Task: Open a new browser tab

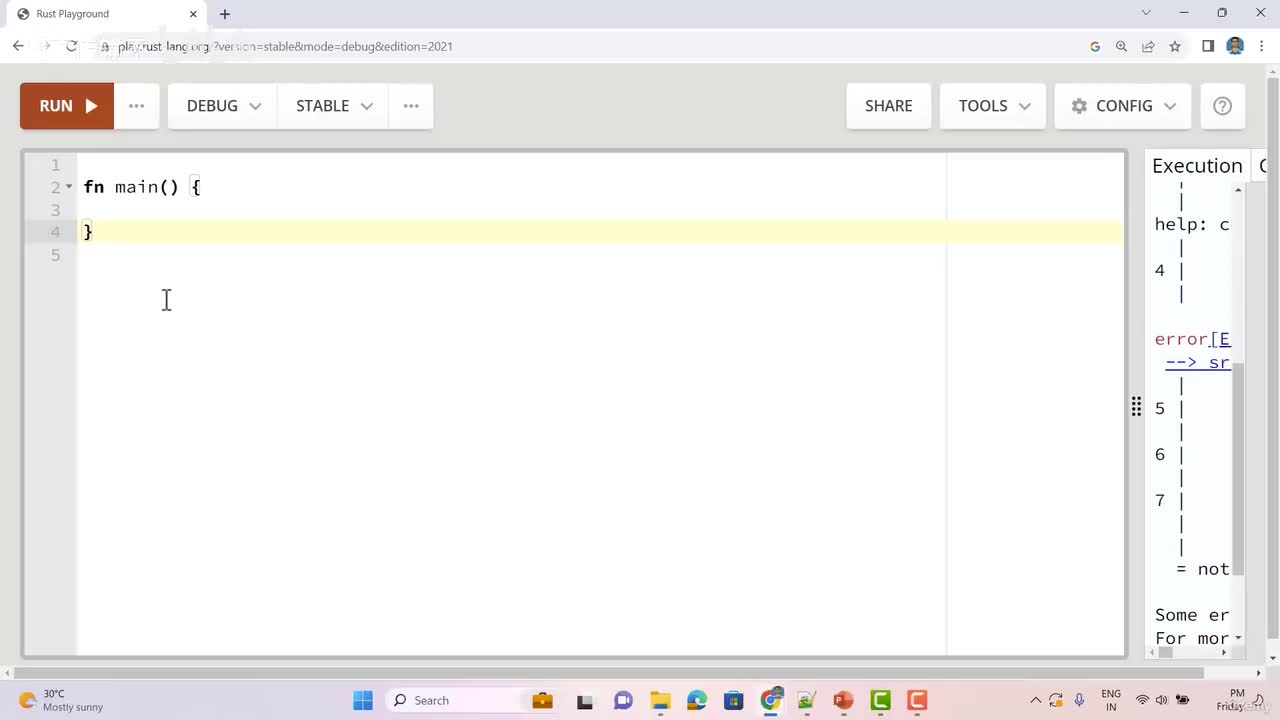Action: click(x=225, y=14)
